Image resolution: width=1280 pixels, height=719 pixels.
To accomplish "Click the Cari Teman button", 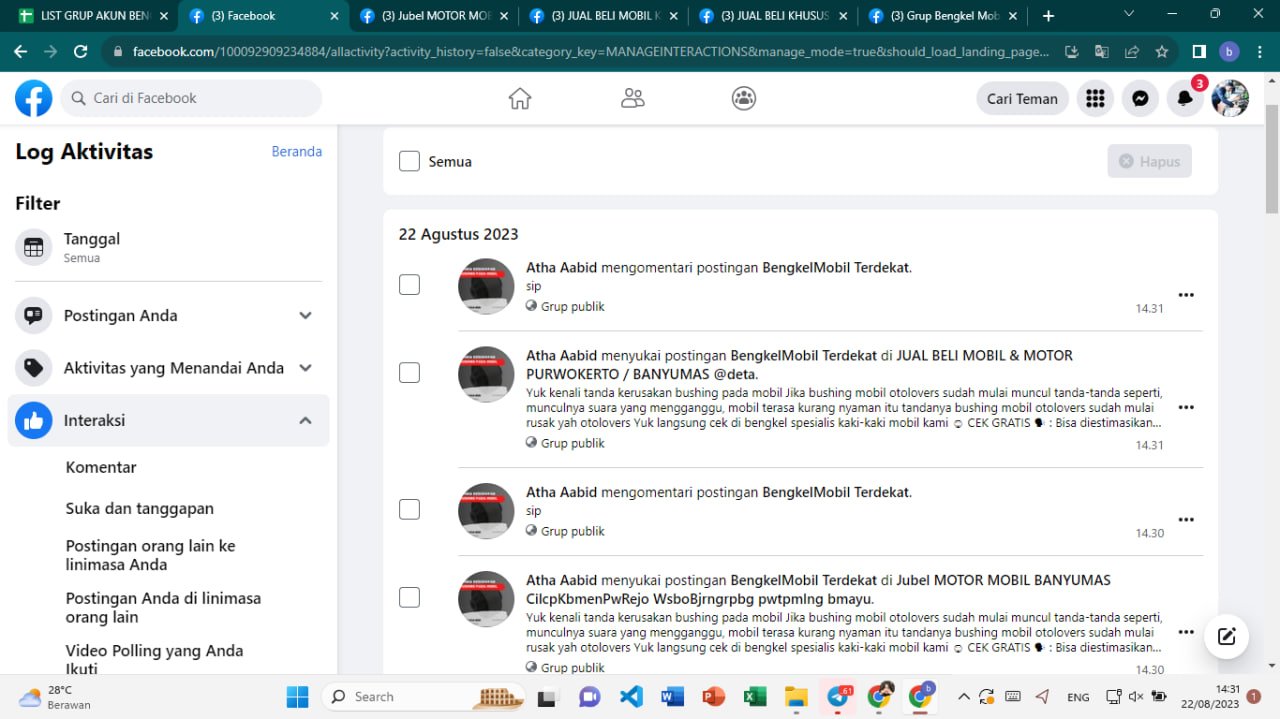I will (1022, 98).
